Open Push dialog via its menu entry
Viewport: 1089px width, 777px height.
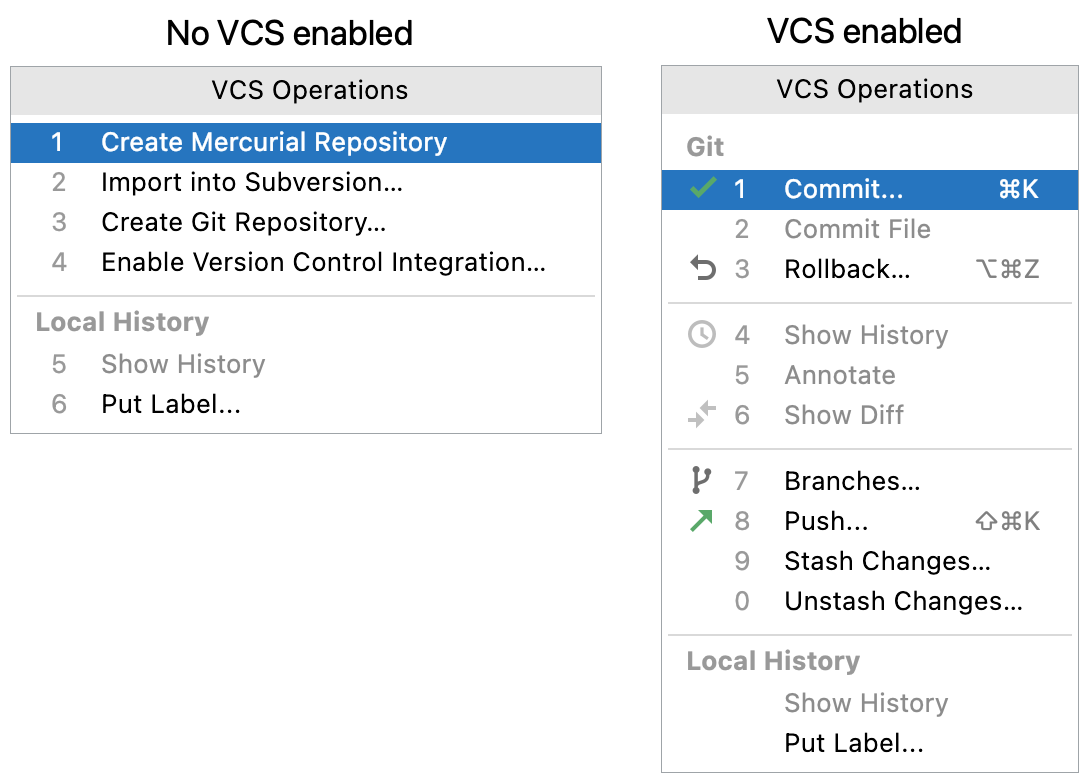826,521
